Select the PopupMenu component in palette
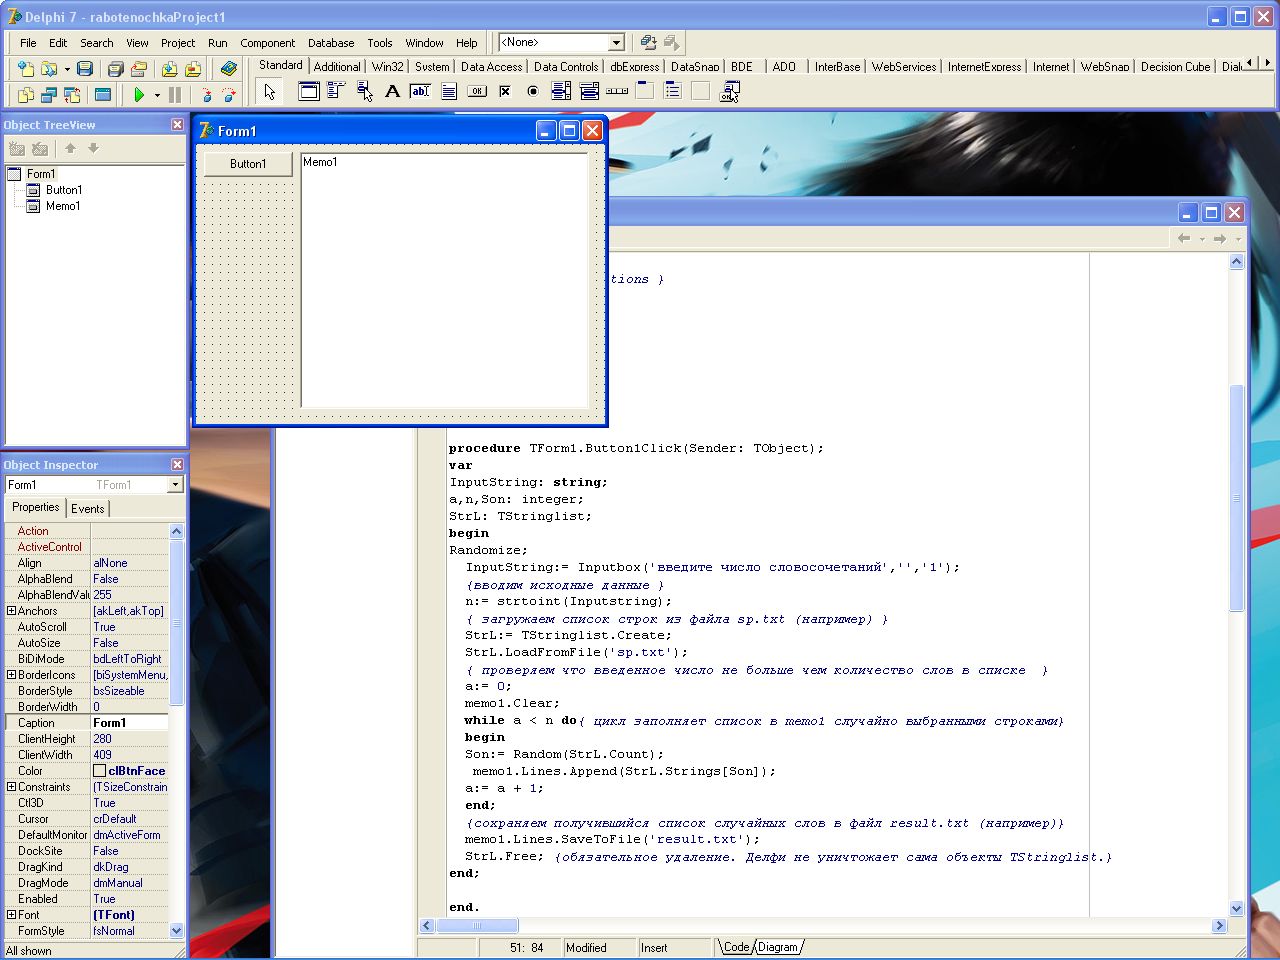Screen dimensions: 1280x960 pos(365,91)
